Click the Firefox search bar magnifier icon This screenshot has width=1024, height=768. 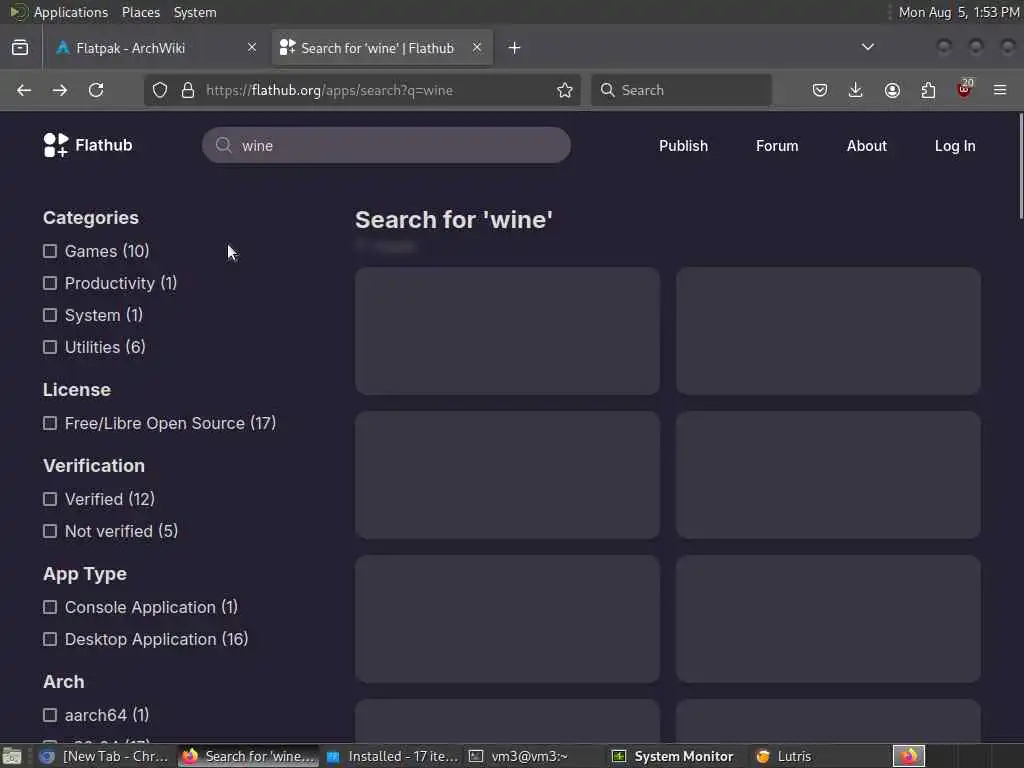pyautogui.click(x=607, y=90)
